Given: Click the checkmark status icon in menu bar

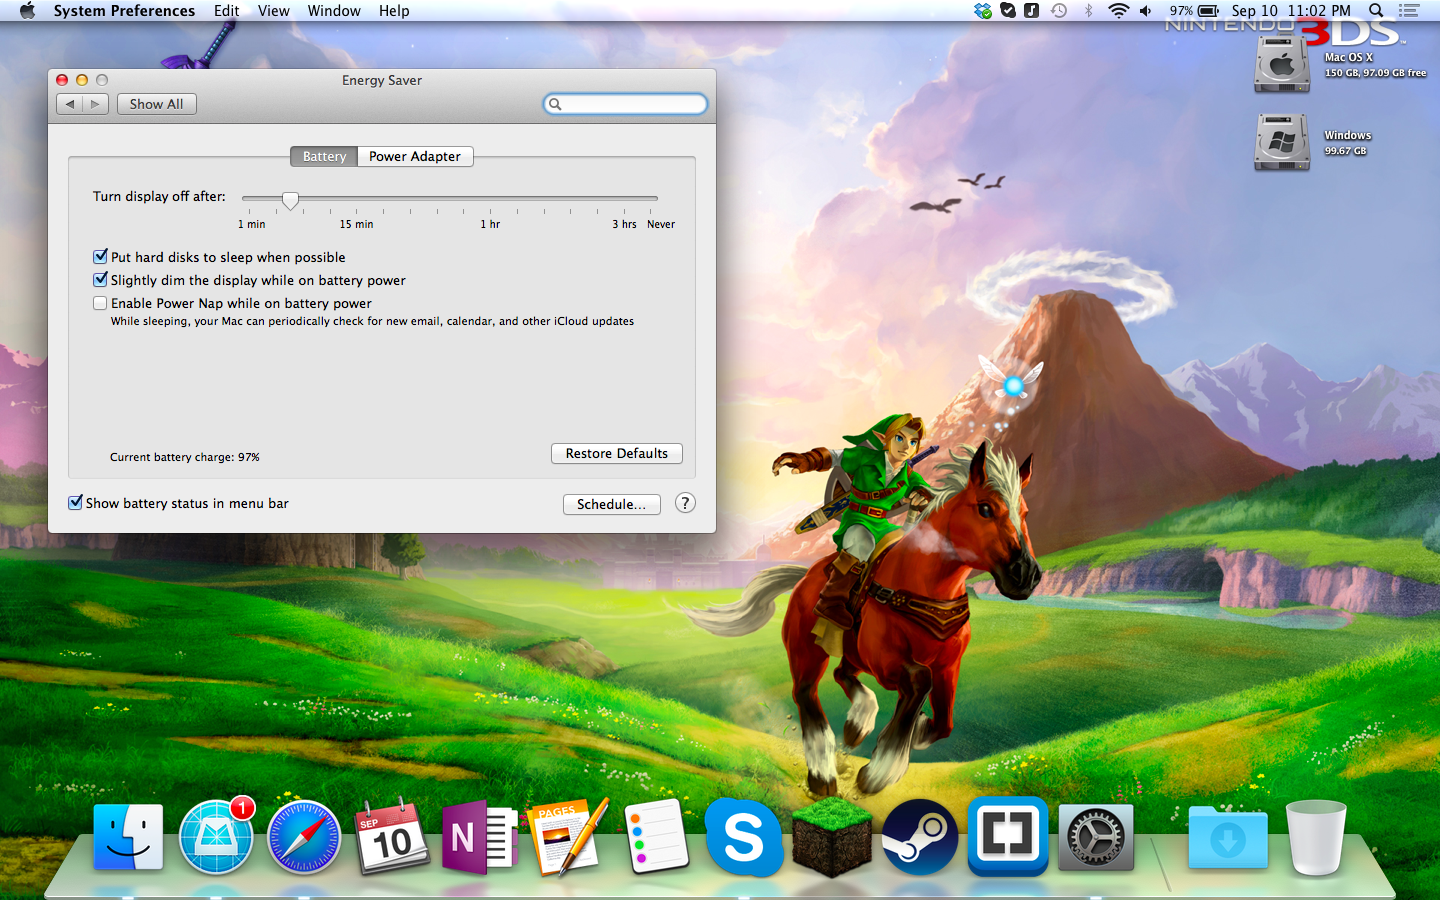Looking at the screenshot, I should pyautogui.click(x=1008, y=11).
